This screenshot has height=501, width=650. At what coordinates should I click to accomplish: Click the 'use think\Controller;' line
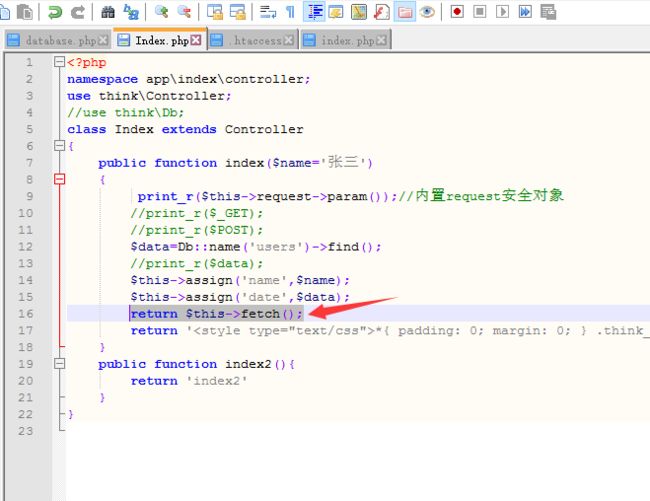pyautogui.click(x=149, y=96)
